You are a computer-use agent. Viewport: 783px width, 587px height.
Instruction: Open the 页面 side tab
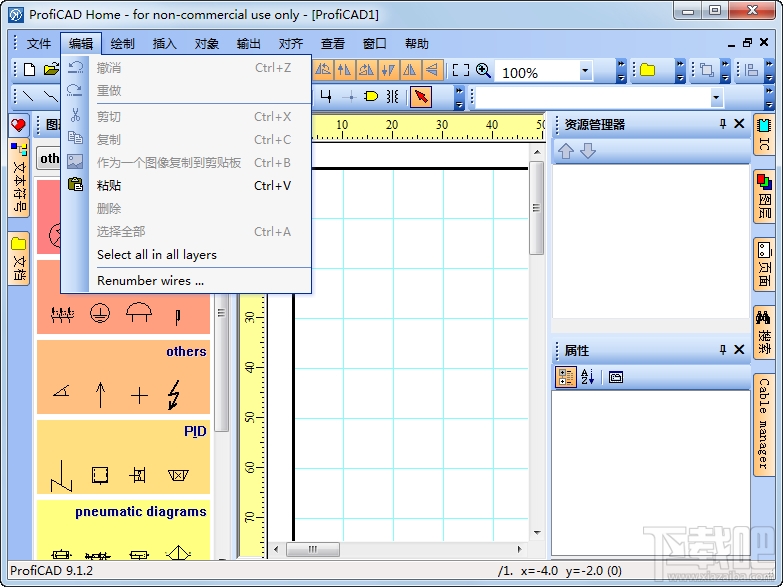coord(764,264)
